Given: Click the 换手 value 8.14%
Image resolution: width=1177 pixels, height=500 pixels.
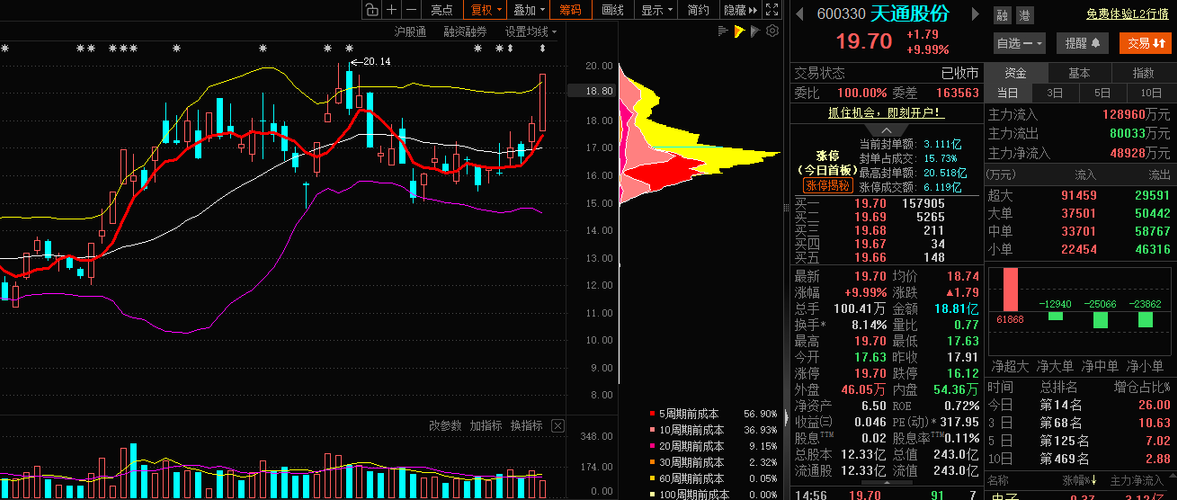Looking at the screenshot, I should point(868,325).
